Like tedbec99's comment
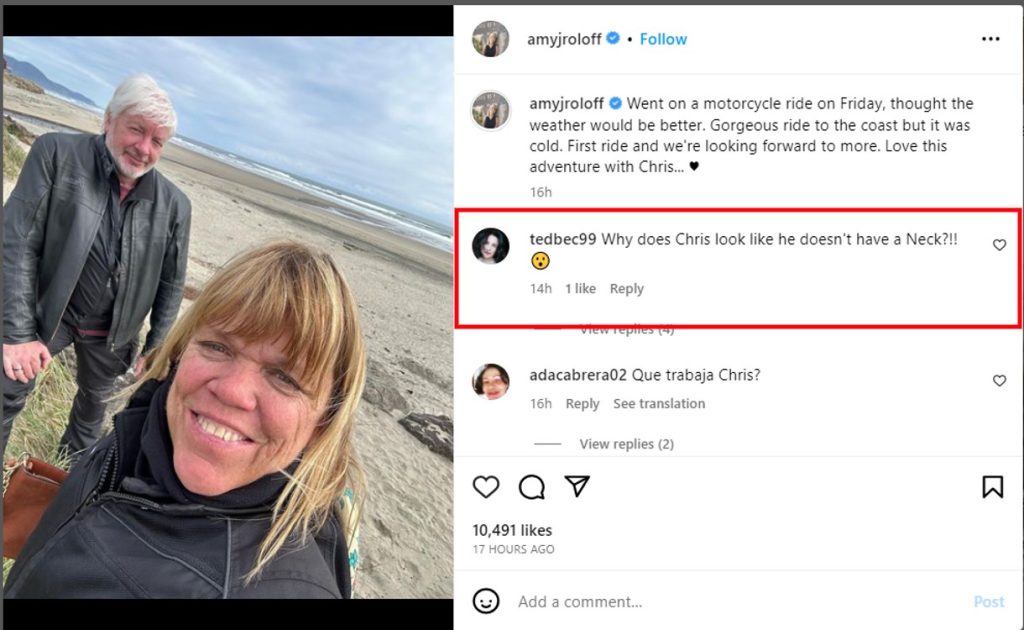Viewport: 1024px width, 630px height. [999, 245]
